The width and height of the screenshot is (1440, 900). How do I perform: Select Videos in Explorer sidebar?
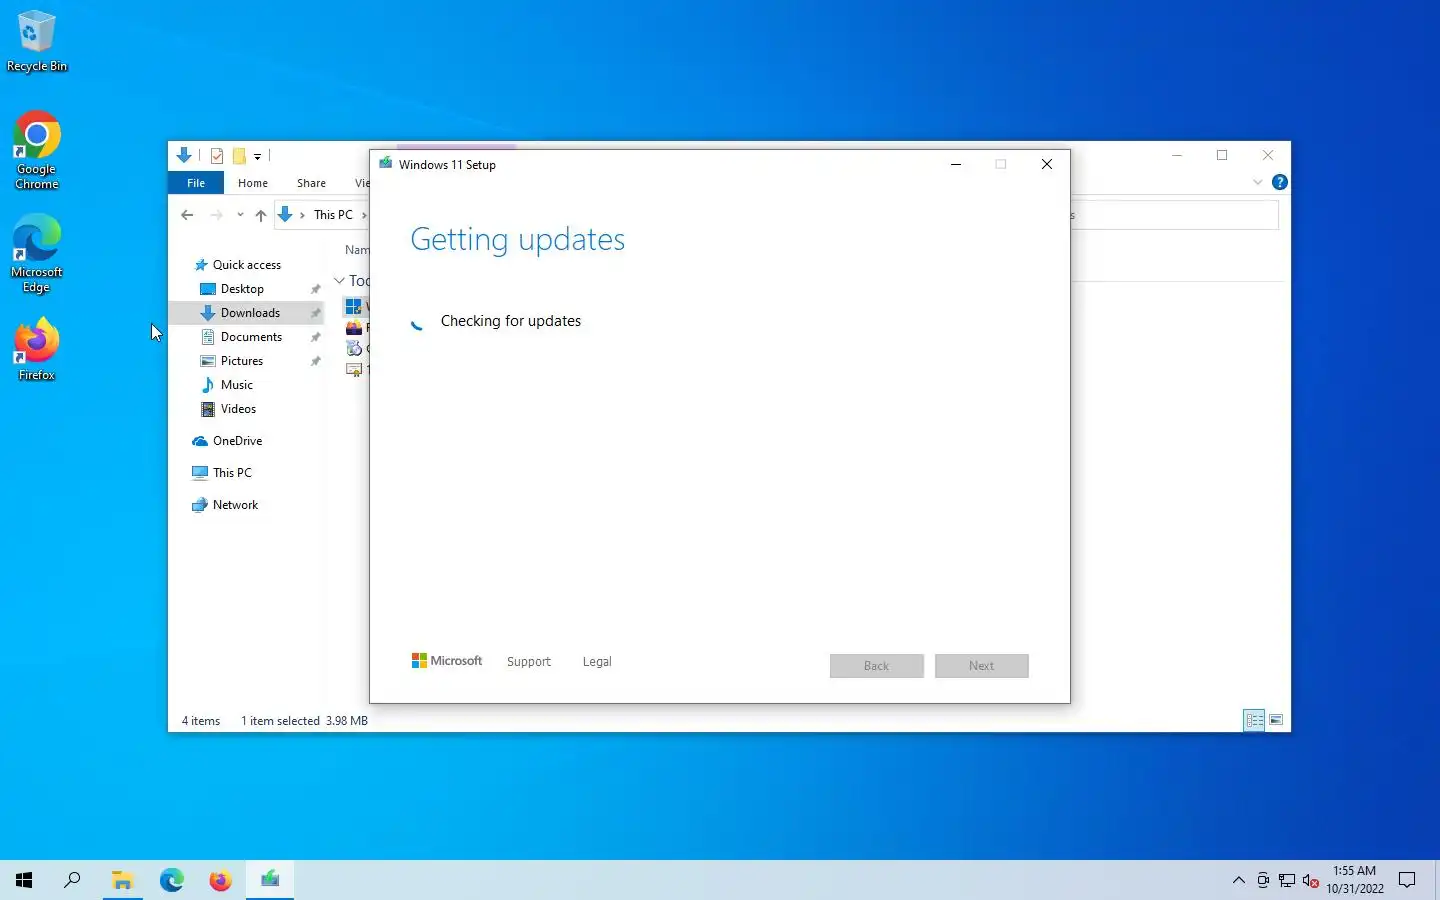point(238,409)
